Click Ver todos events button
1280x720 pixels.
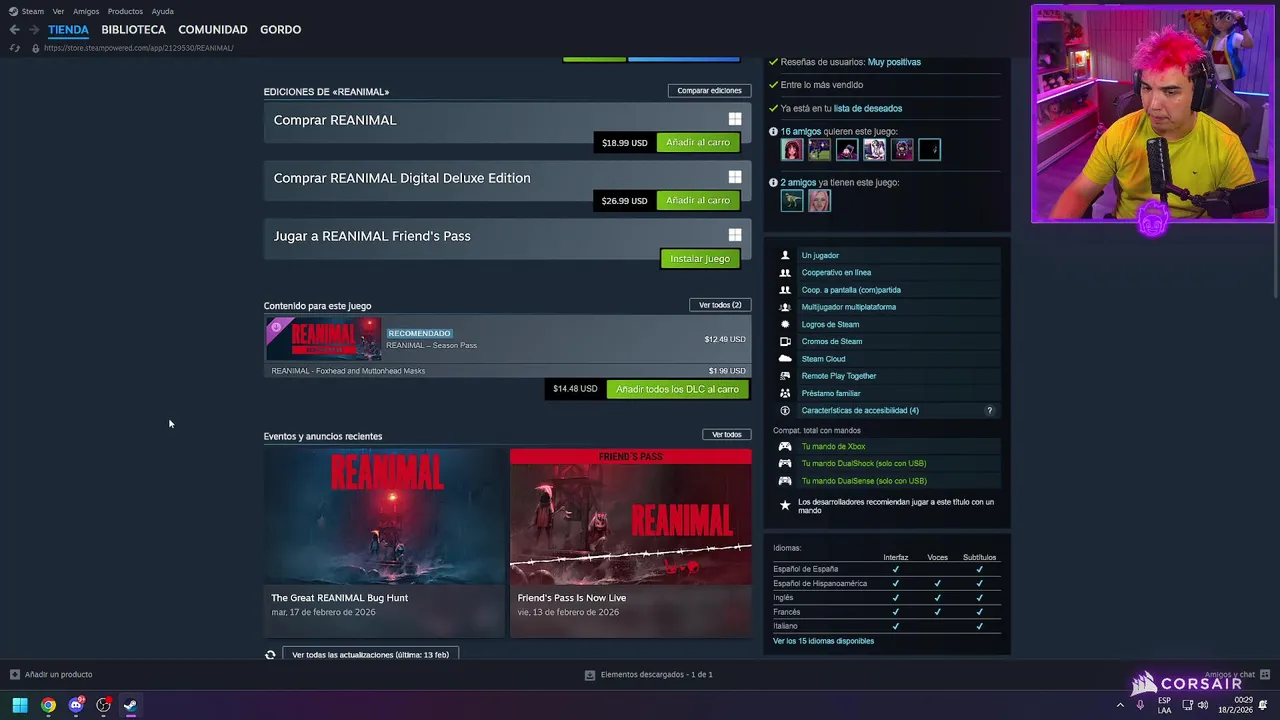point(726,435)
